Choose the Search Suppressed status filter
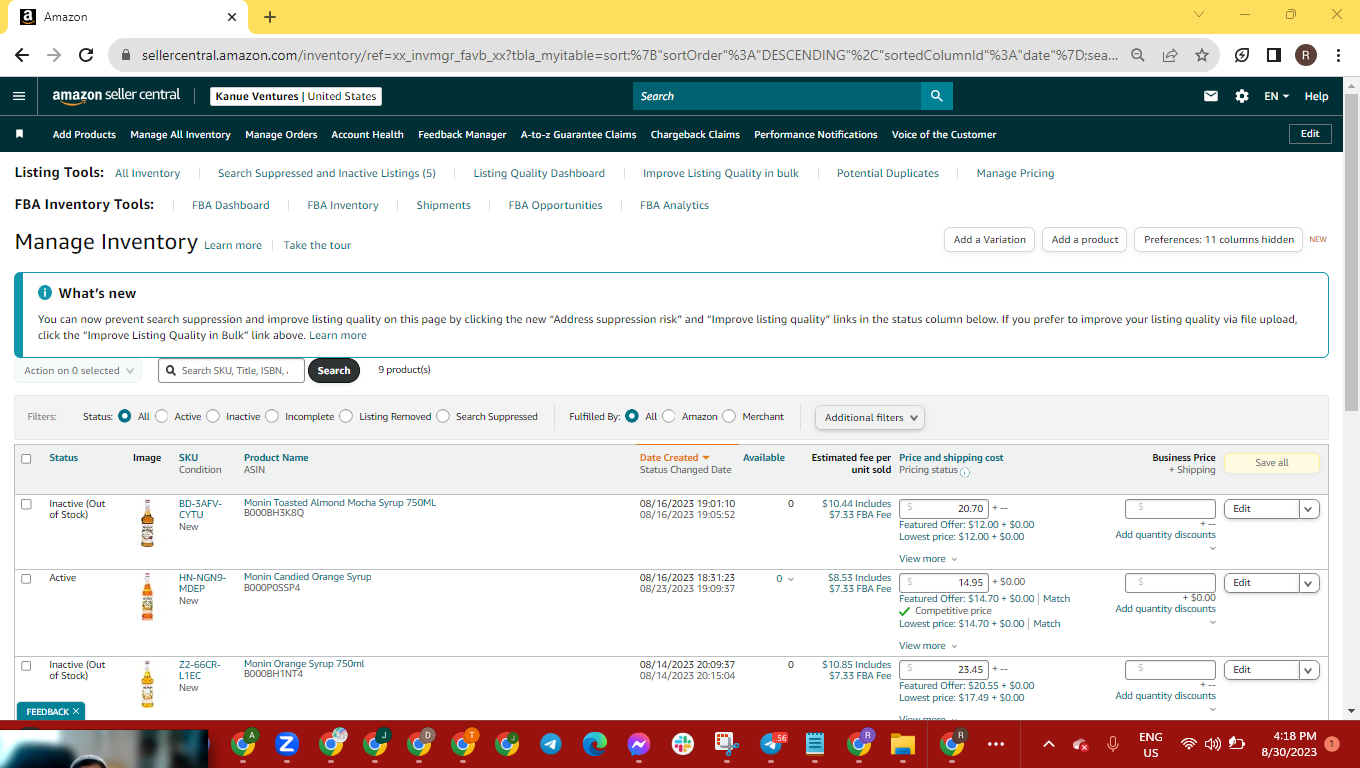 point(443,416)
